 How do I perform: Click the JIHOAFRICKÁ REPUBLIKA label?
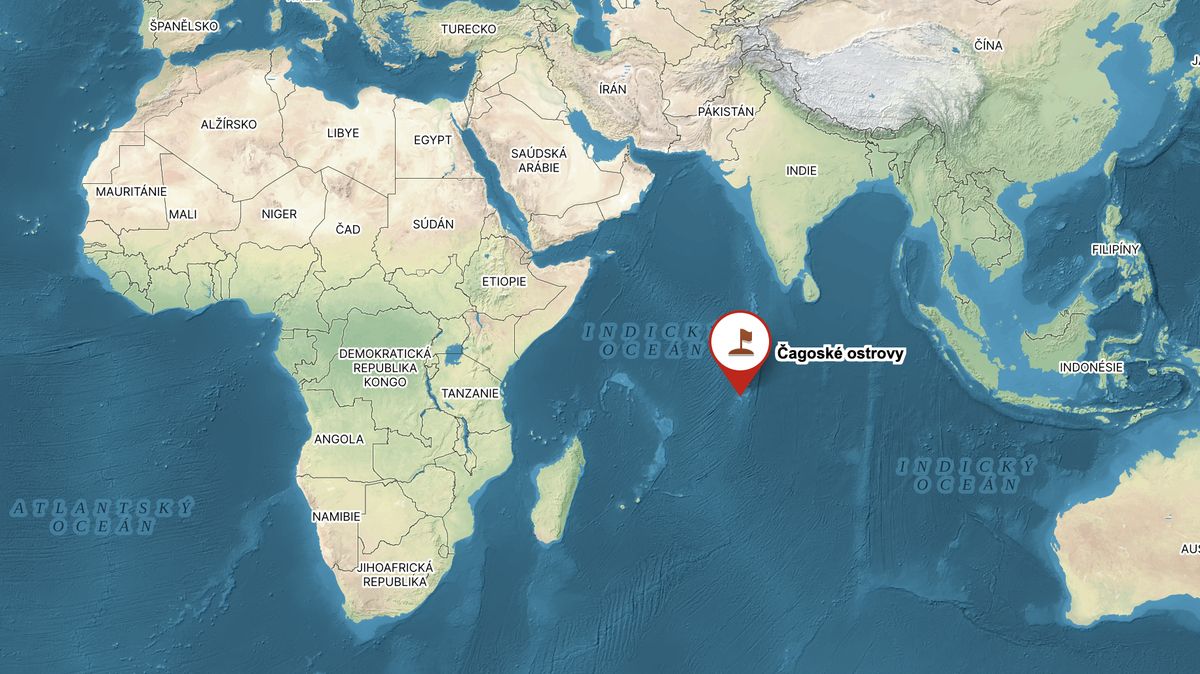click(x=395, y=574)
